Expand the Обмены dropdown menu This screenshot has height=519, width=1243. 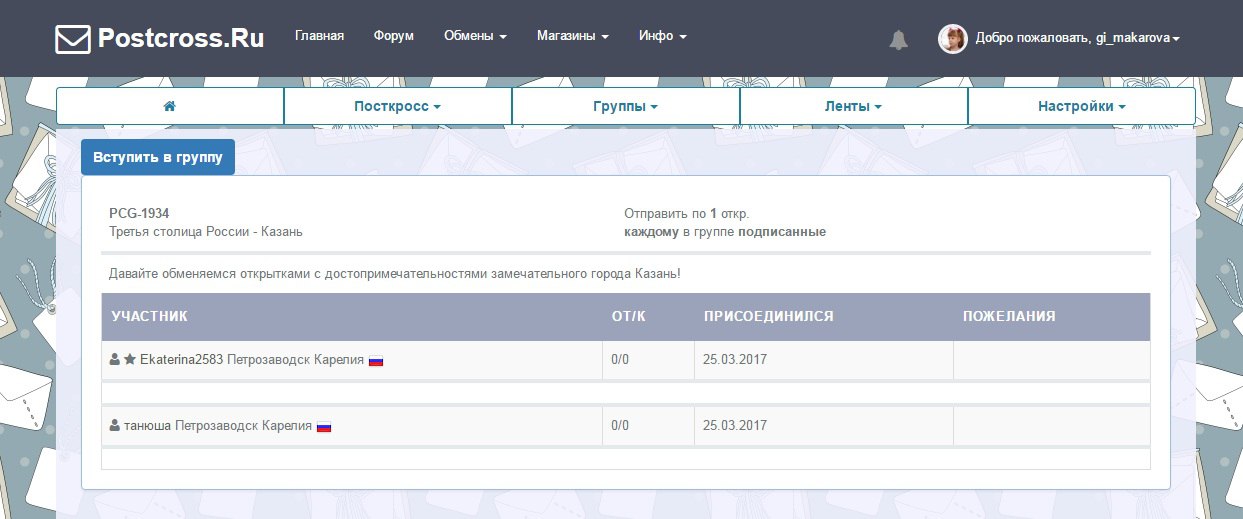coord(475,36)
